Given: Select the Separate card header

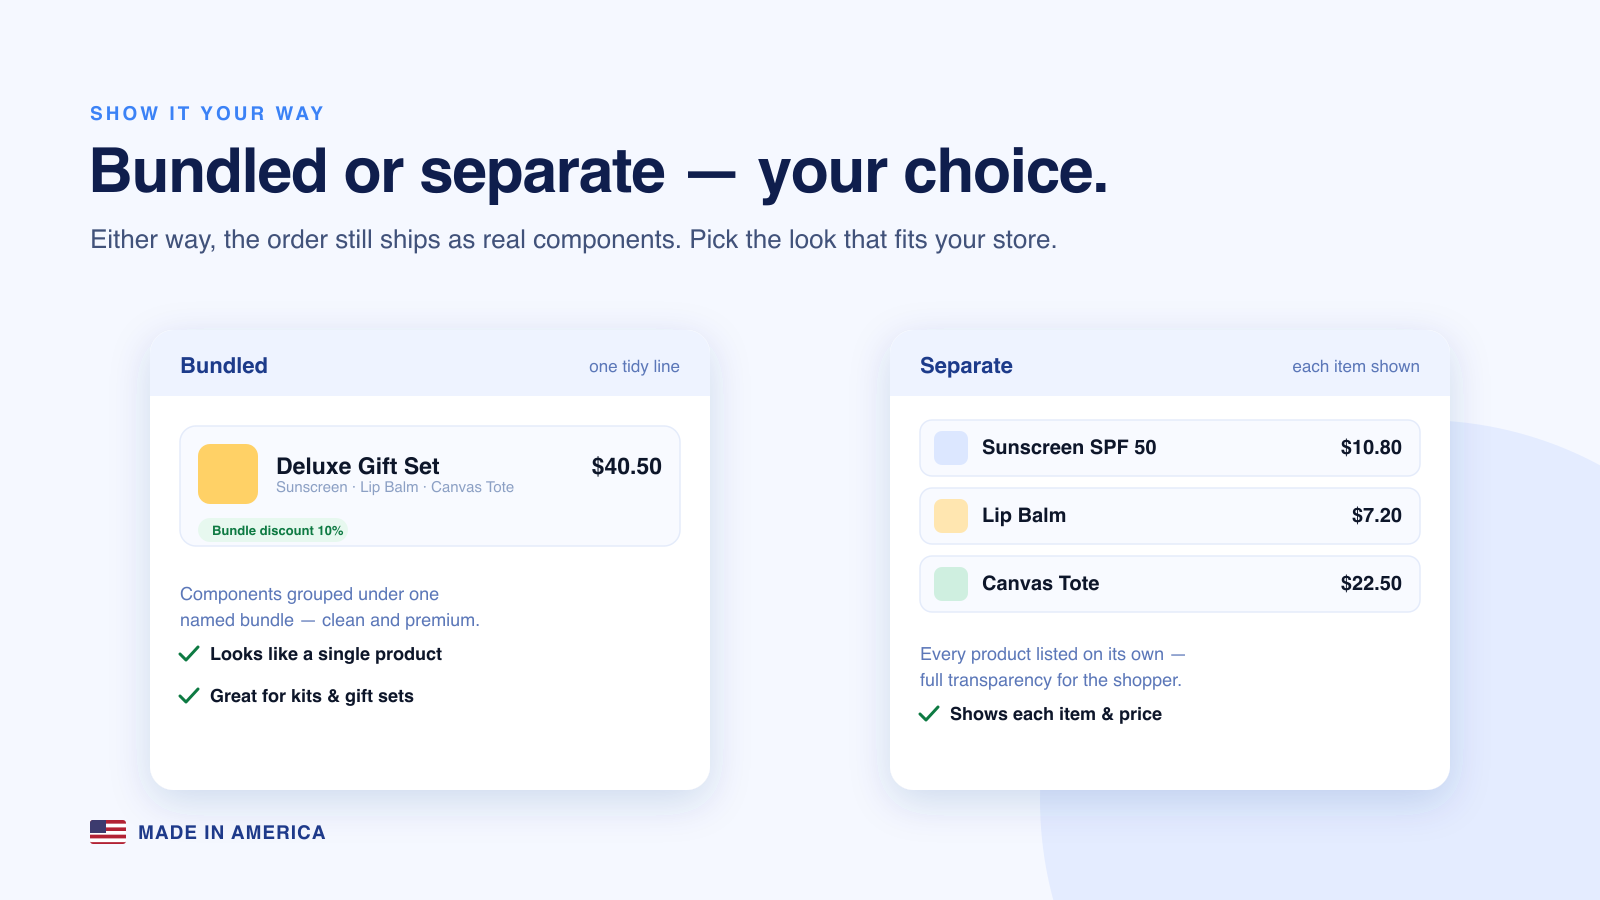Looking at the screenshot, I should pyautogui.click(x=1170, y=364).
